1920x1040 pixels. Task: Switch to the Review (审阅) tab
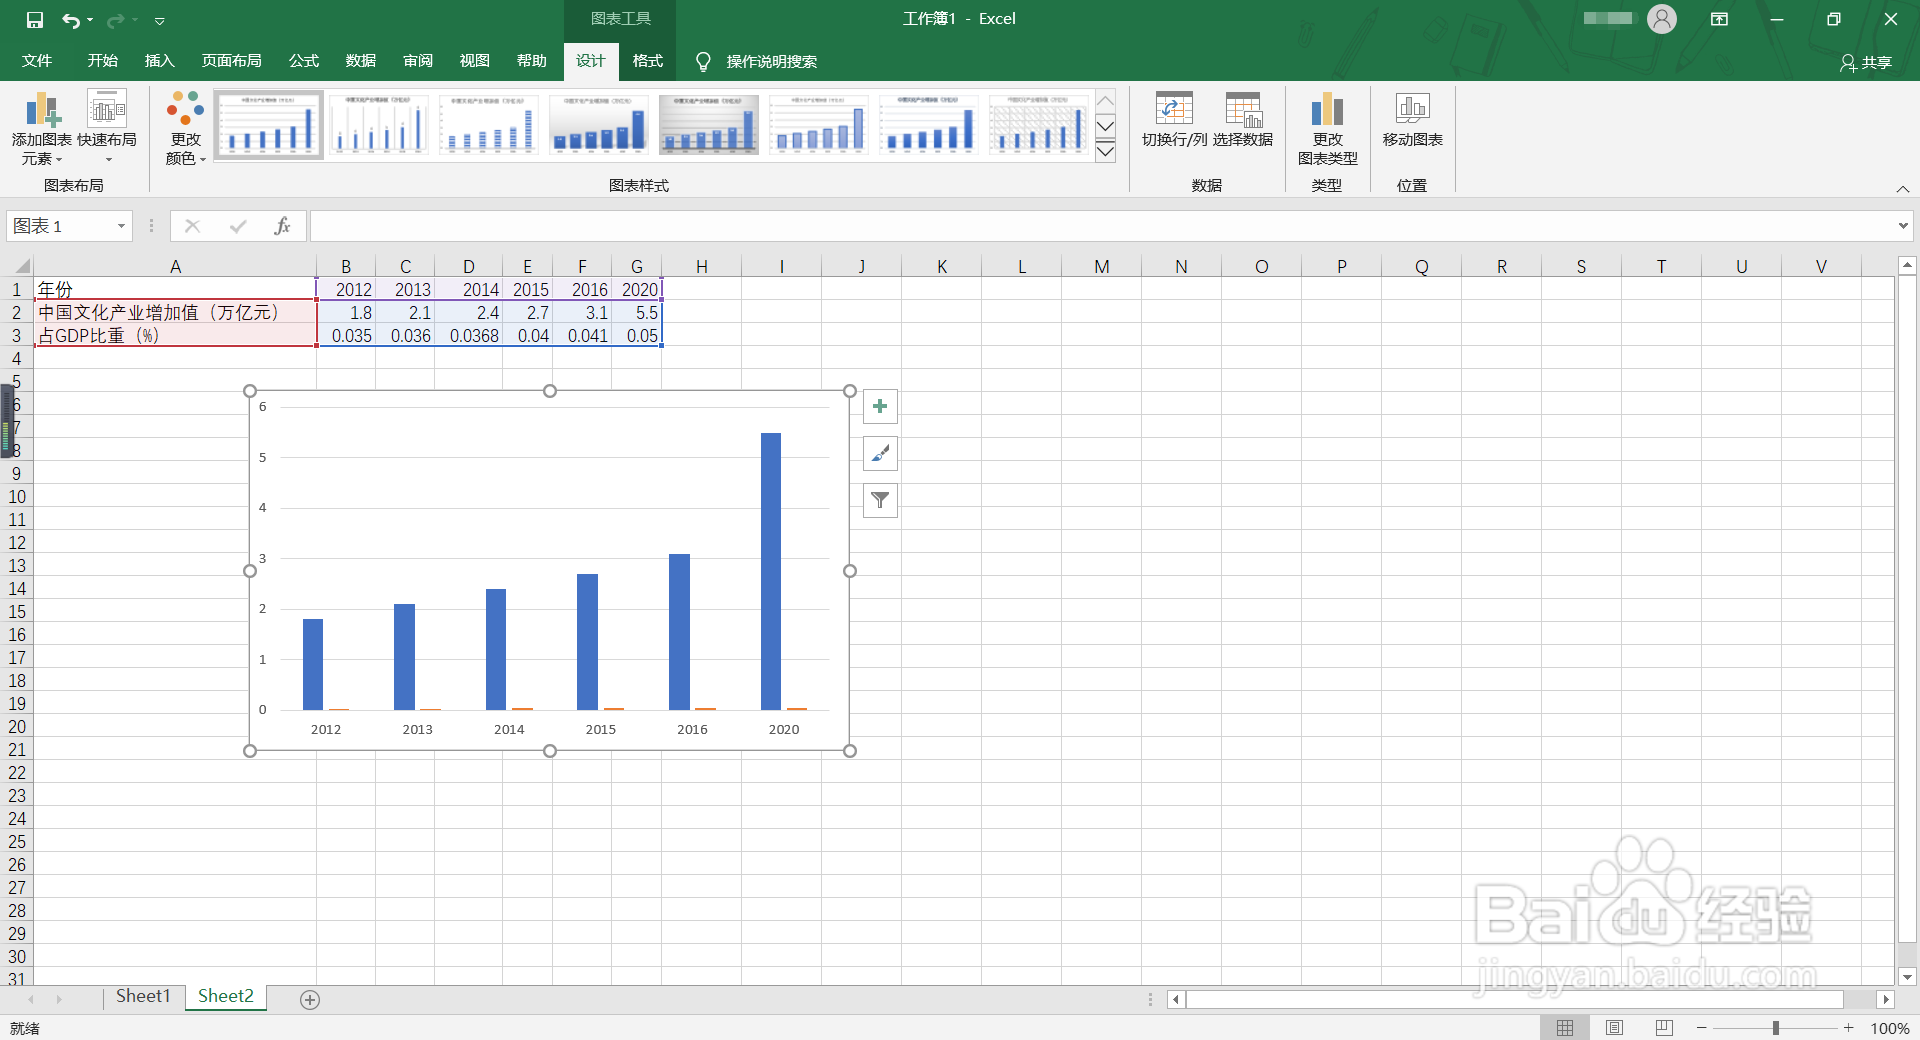417,61
